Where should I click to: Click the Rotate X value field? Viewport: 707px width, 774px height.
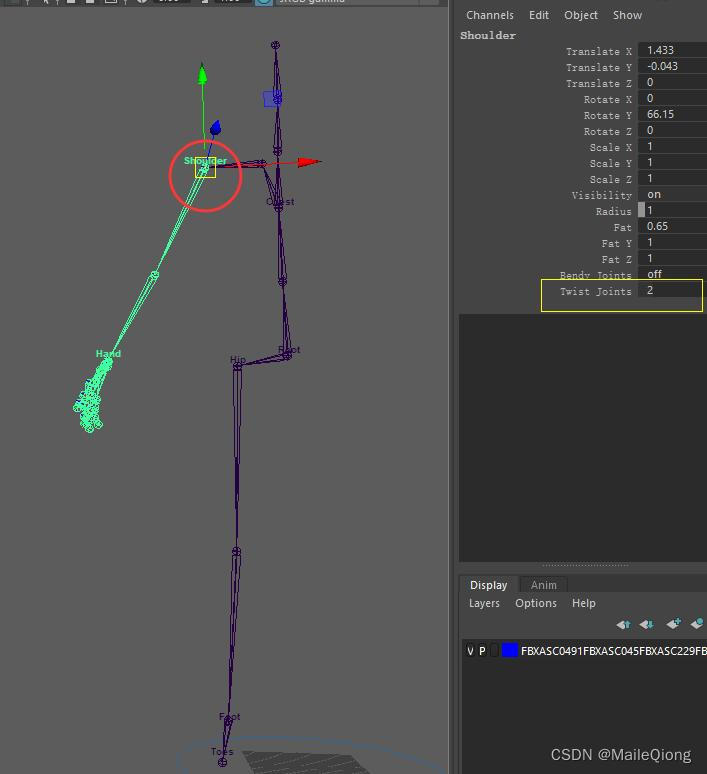click(672, 98)
